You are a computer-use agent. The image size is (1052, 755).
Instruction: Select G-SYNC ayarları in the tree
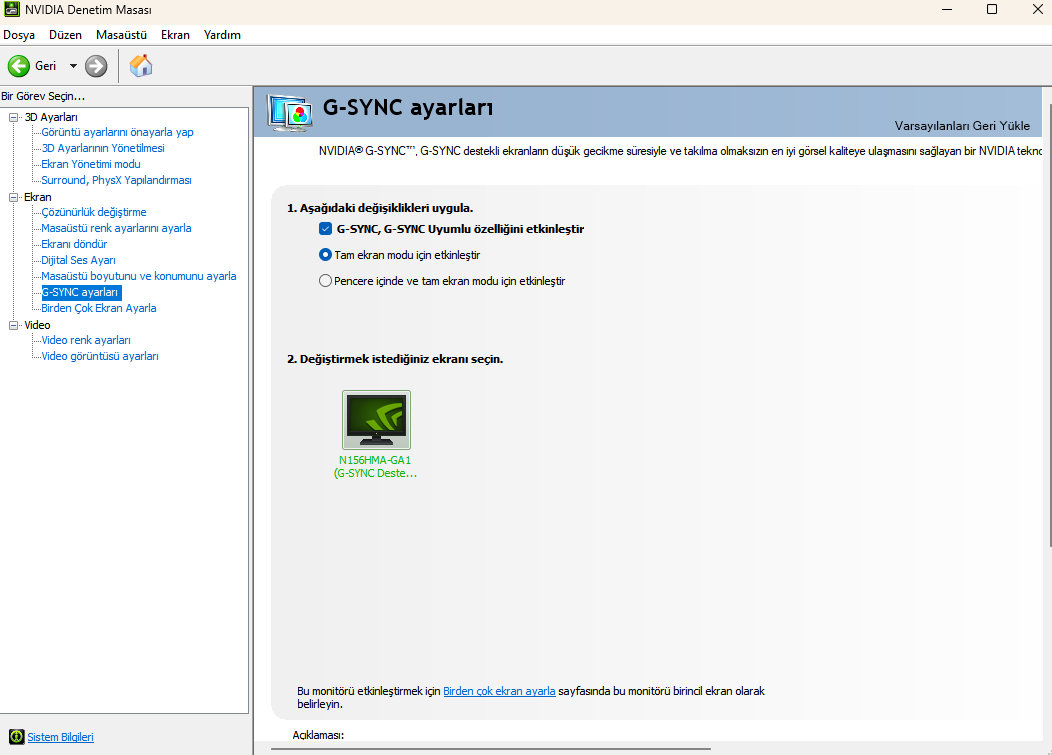pos(81,293)
